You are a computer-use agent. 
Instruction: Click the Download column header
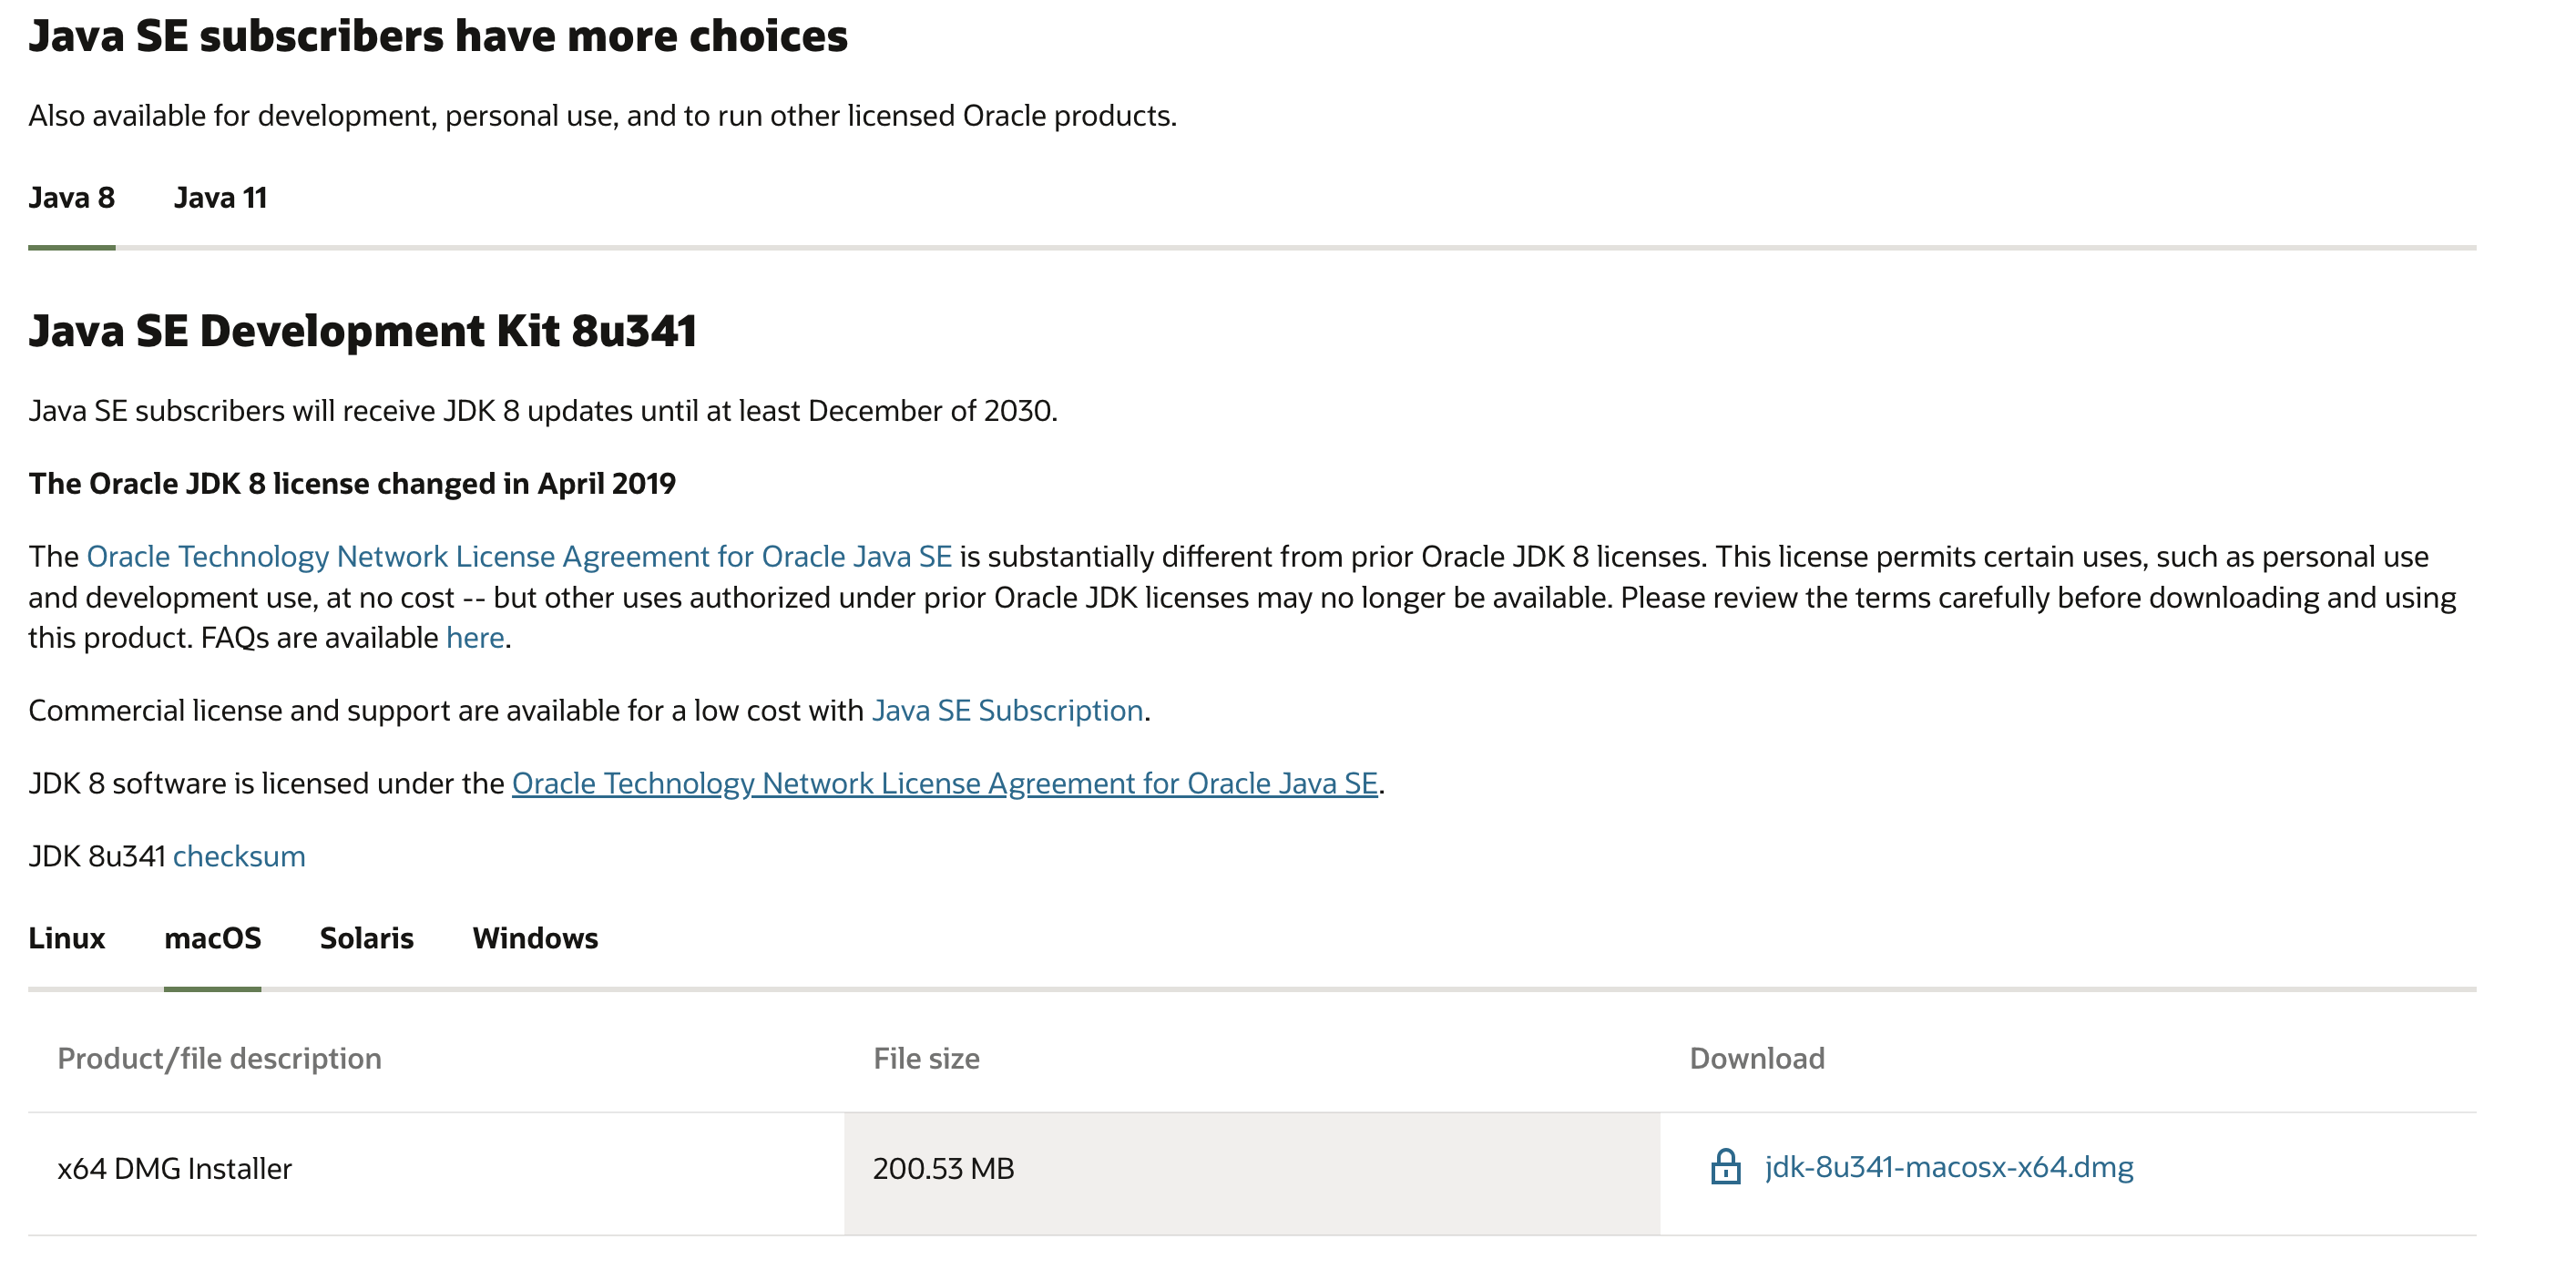point(1757,1058)
